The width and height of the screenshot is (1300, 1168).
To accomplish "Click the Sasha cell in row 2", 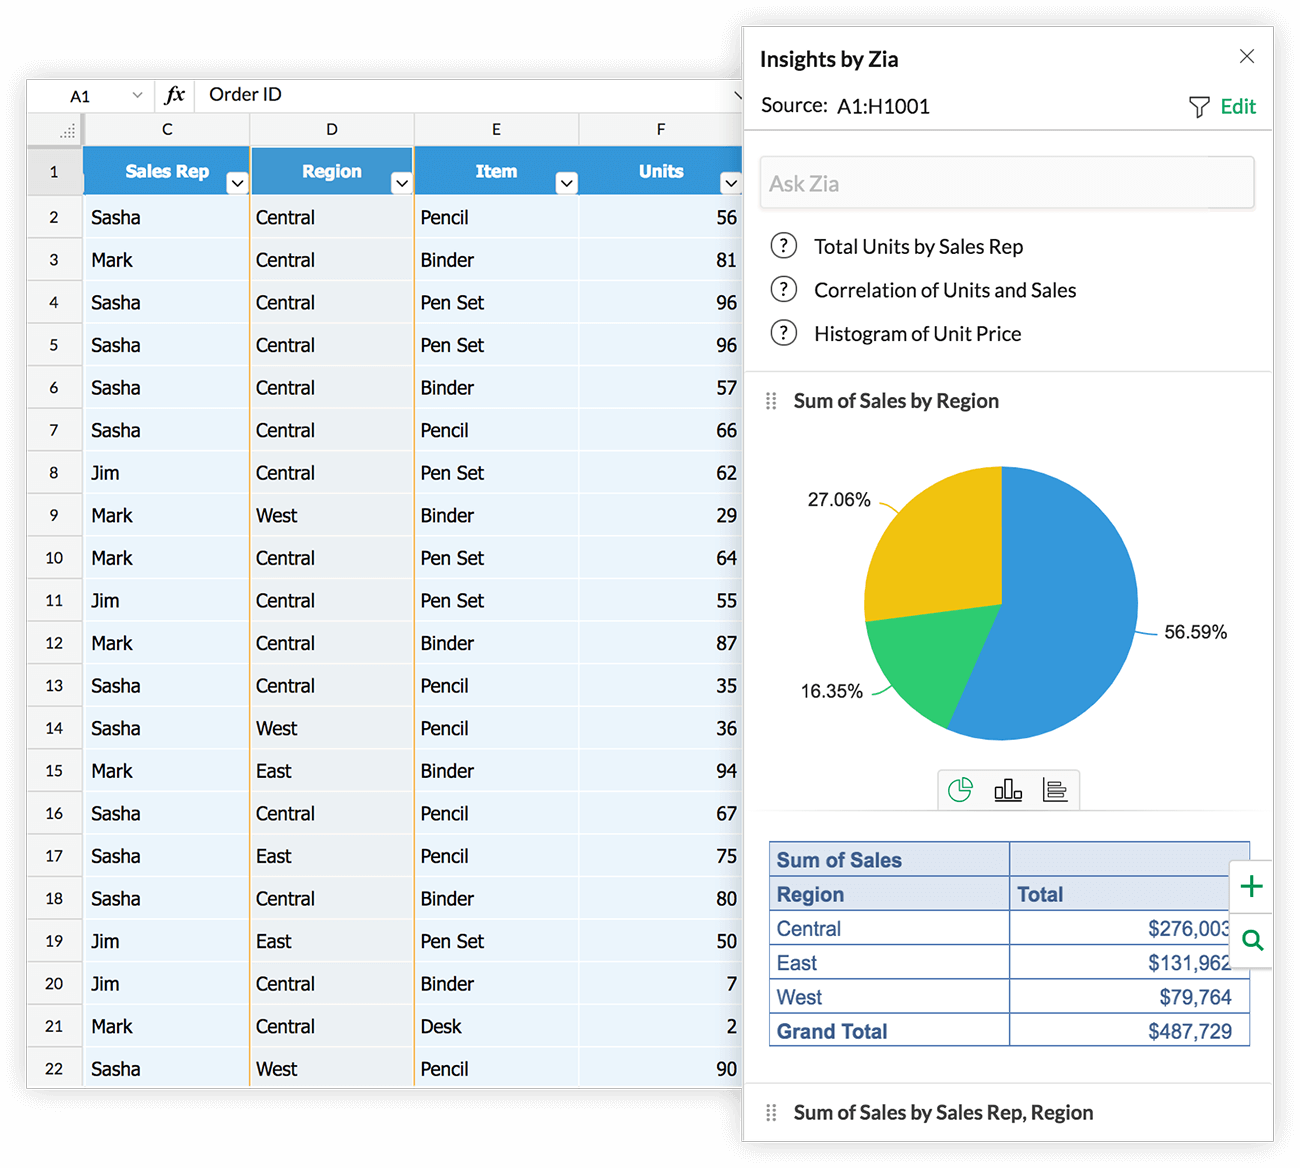I will pyautogui.click(x=167, y=217).
